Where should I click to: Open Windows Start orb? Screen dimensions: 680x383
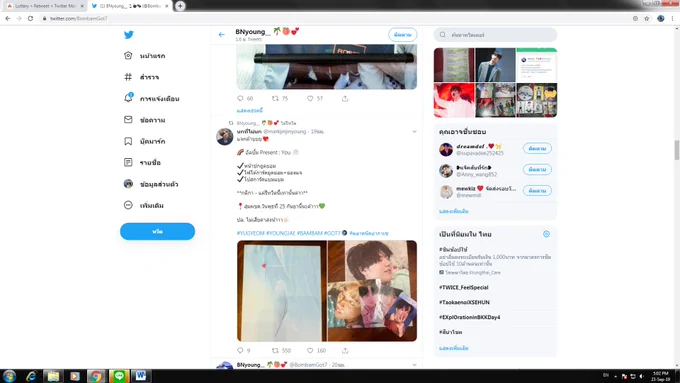(x=9, y=376)
